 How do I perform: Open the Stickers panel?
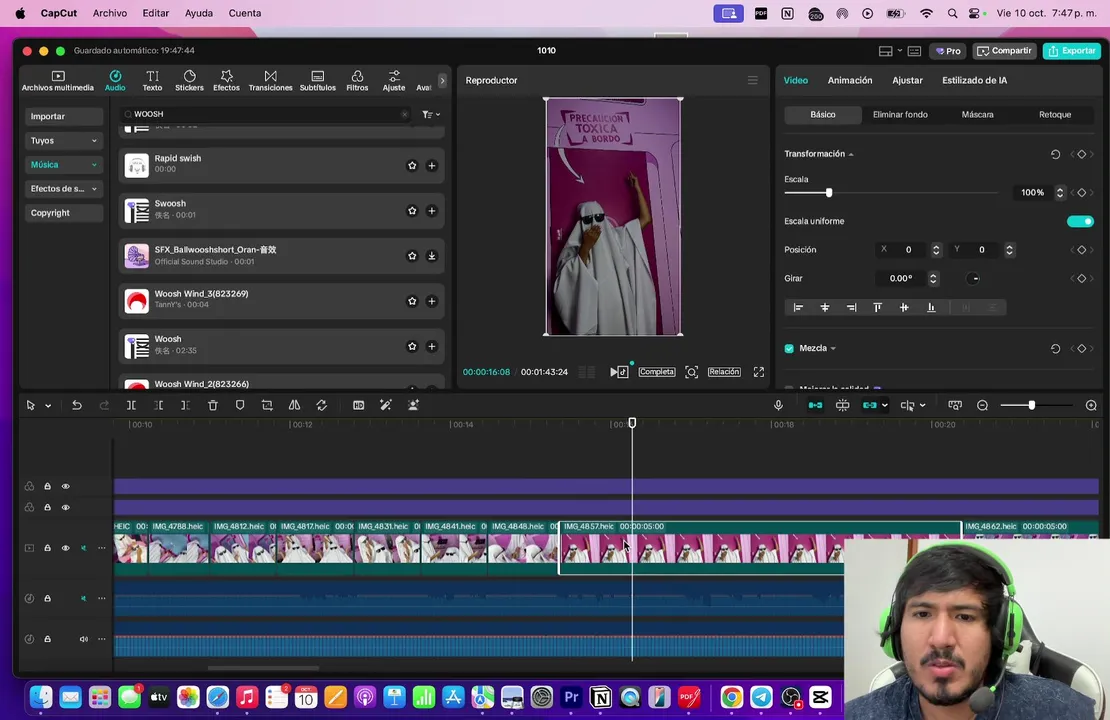pyautogui.click(x=189, y=81)
